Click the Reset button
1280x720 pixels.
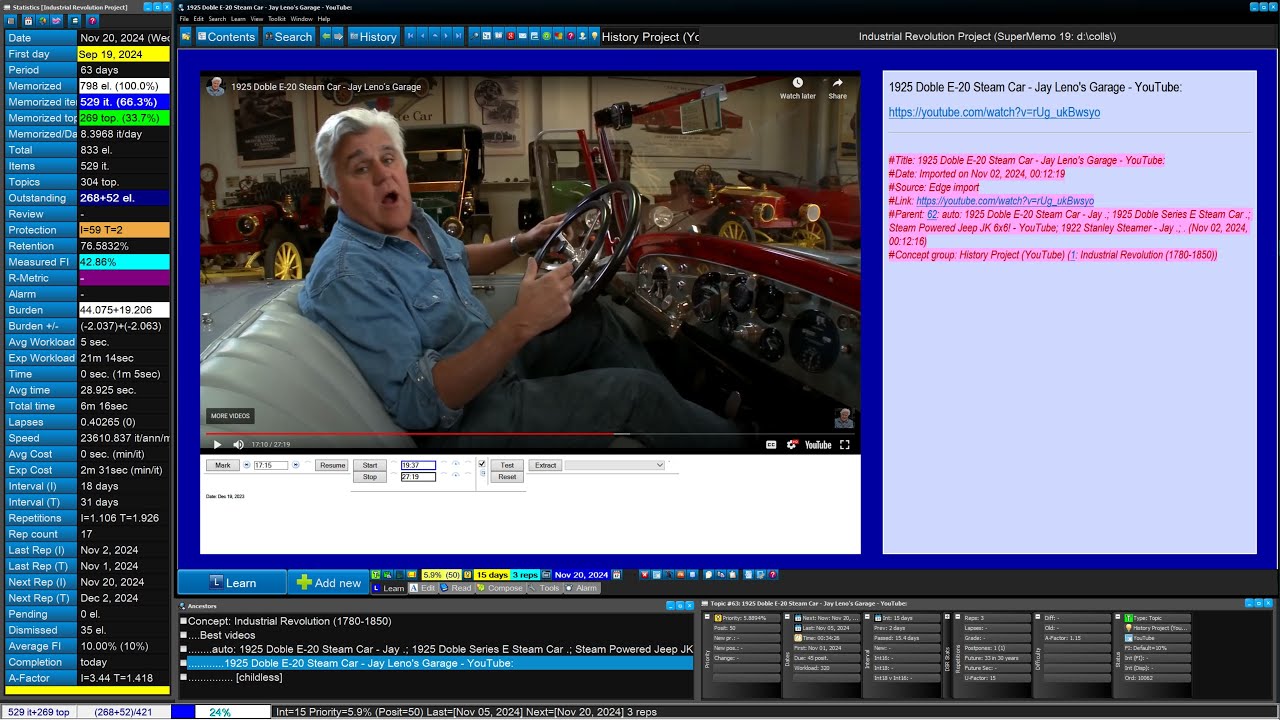[x=507, y=477]
